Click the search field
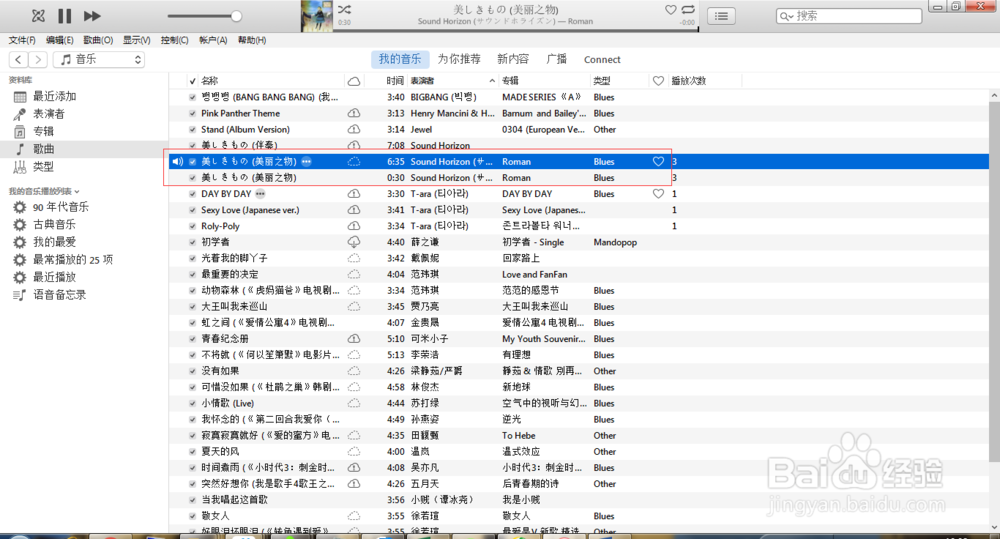Screen dimensions: 1000x539 pyautogui.click(x=848, y=16)
